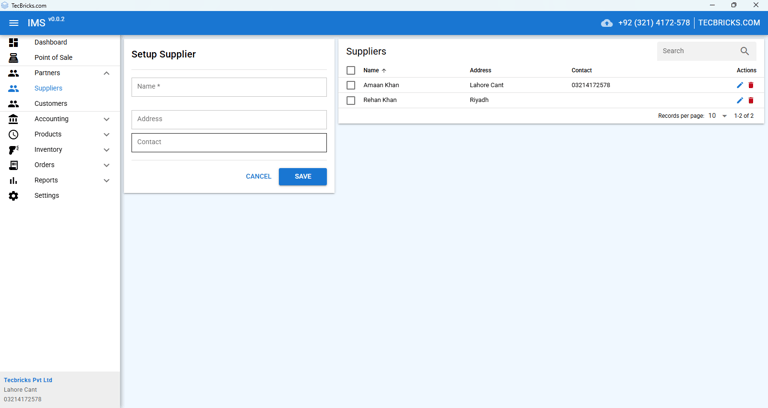Click the Contact input field
Image resolution: width=768 pixels, height=408 pixels.
point(229,143)
